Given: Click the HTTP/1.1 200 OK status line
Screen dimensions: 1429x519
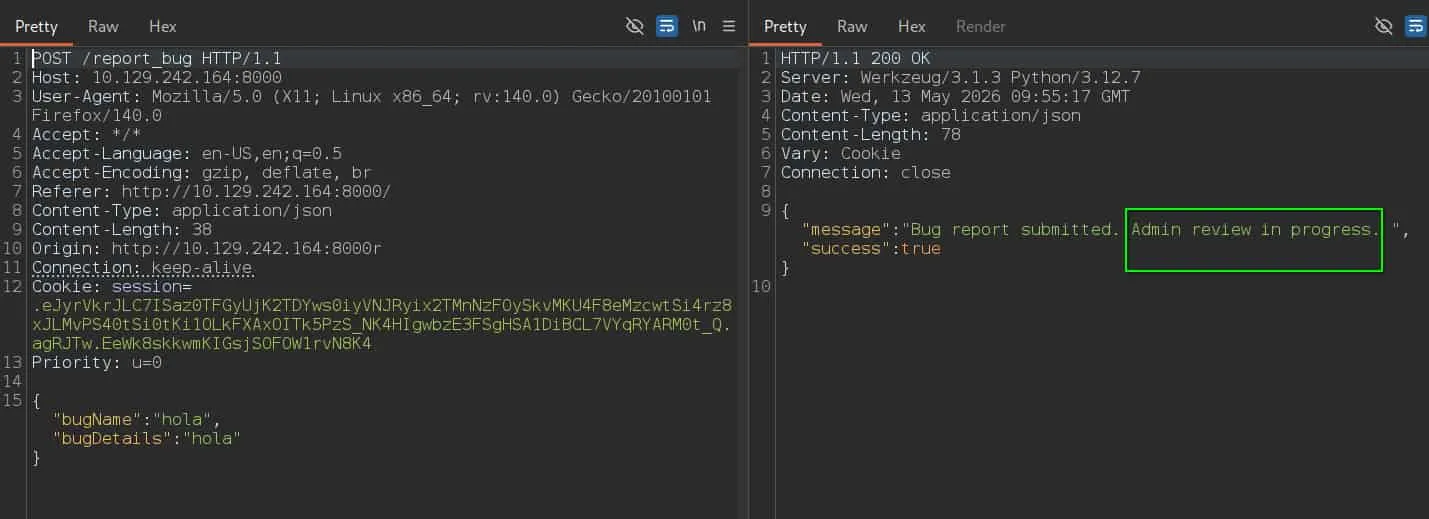Looking at the screenshot, I should [x=856, y=59].
